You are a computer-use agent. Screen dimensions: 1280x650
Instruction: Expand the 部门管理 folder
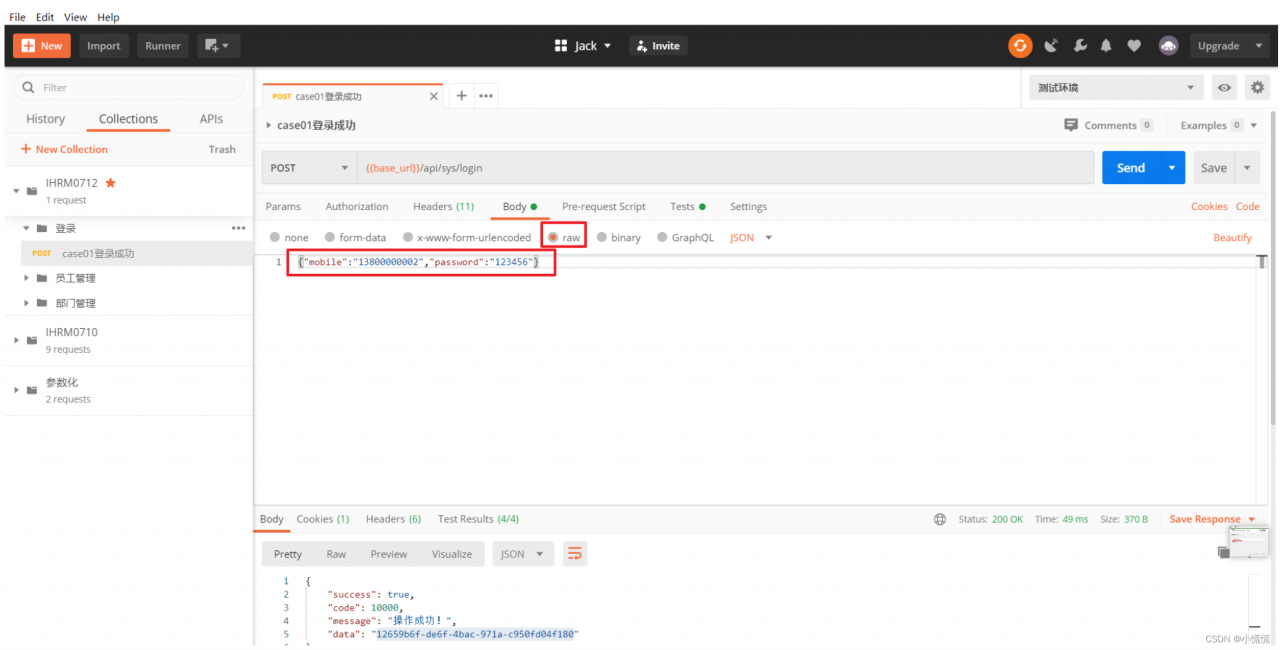27,303
